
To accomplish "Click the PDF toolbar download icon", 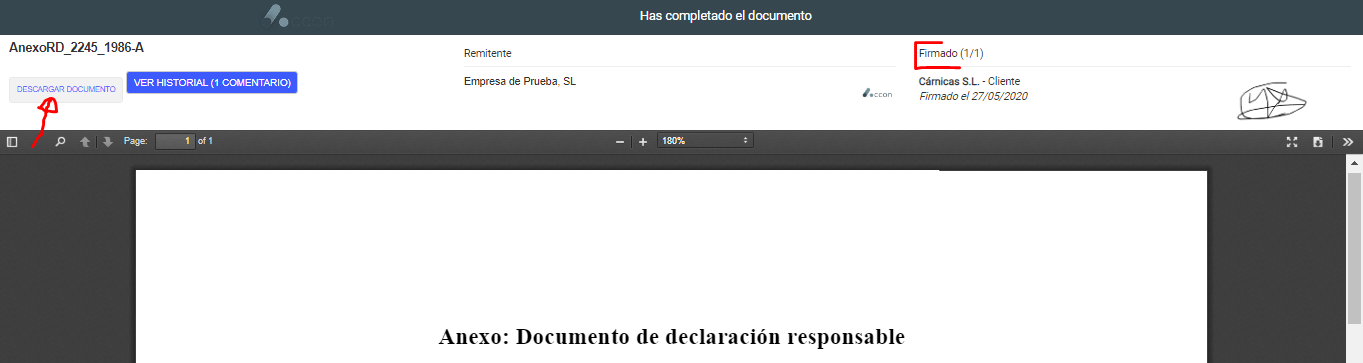I will click(1318, 142).
